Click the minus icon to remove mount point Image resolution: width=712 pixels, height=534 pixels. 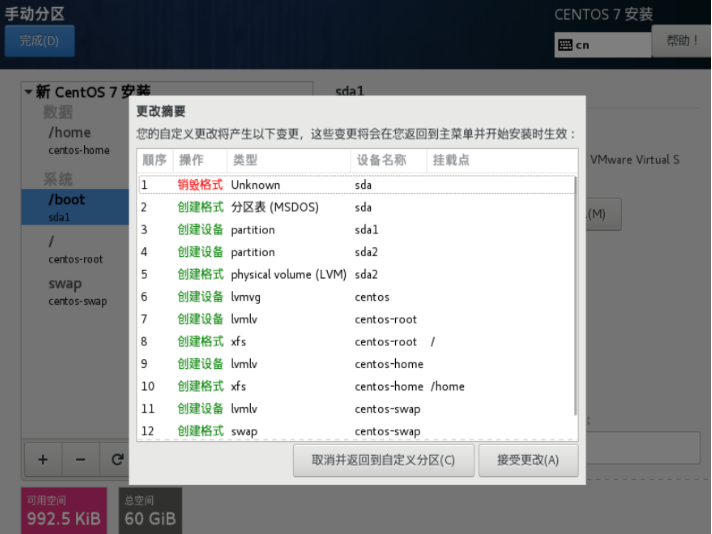[80, 460]
